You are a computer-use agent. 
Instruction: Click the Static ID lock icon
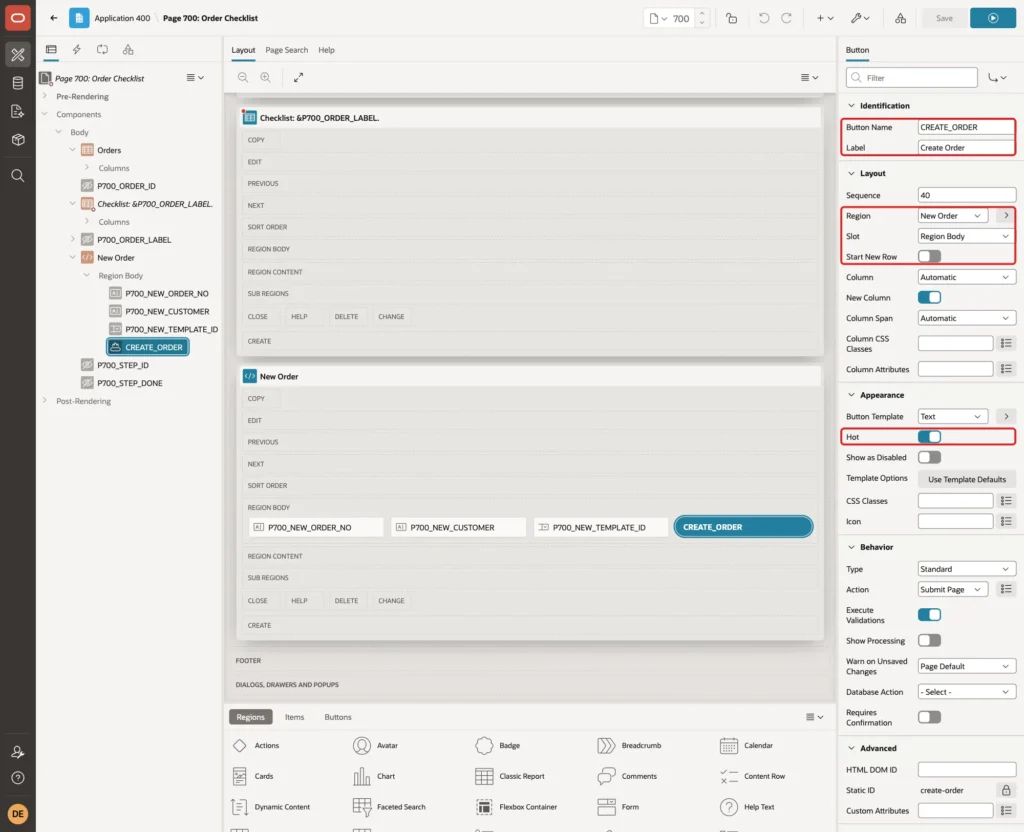1006,790
